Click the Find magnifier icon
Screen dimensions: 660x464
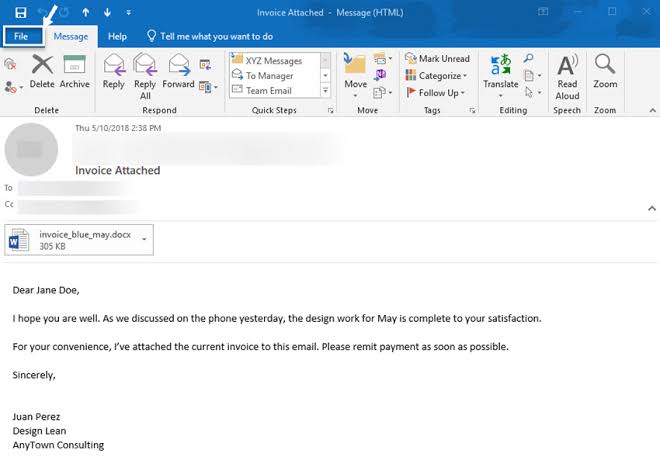pos(529,58)
